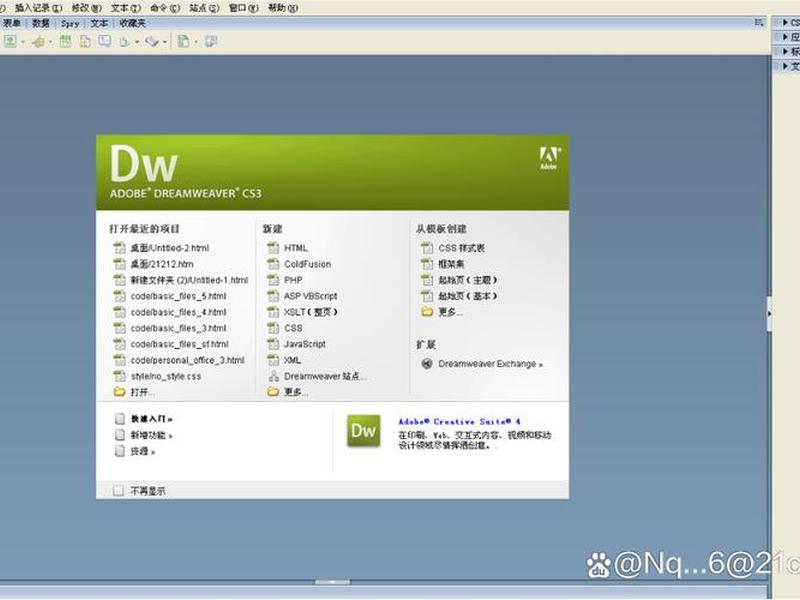Open the 窗口 menu
The height and width of the screenshot is (600, 800).
coord(243,8)
